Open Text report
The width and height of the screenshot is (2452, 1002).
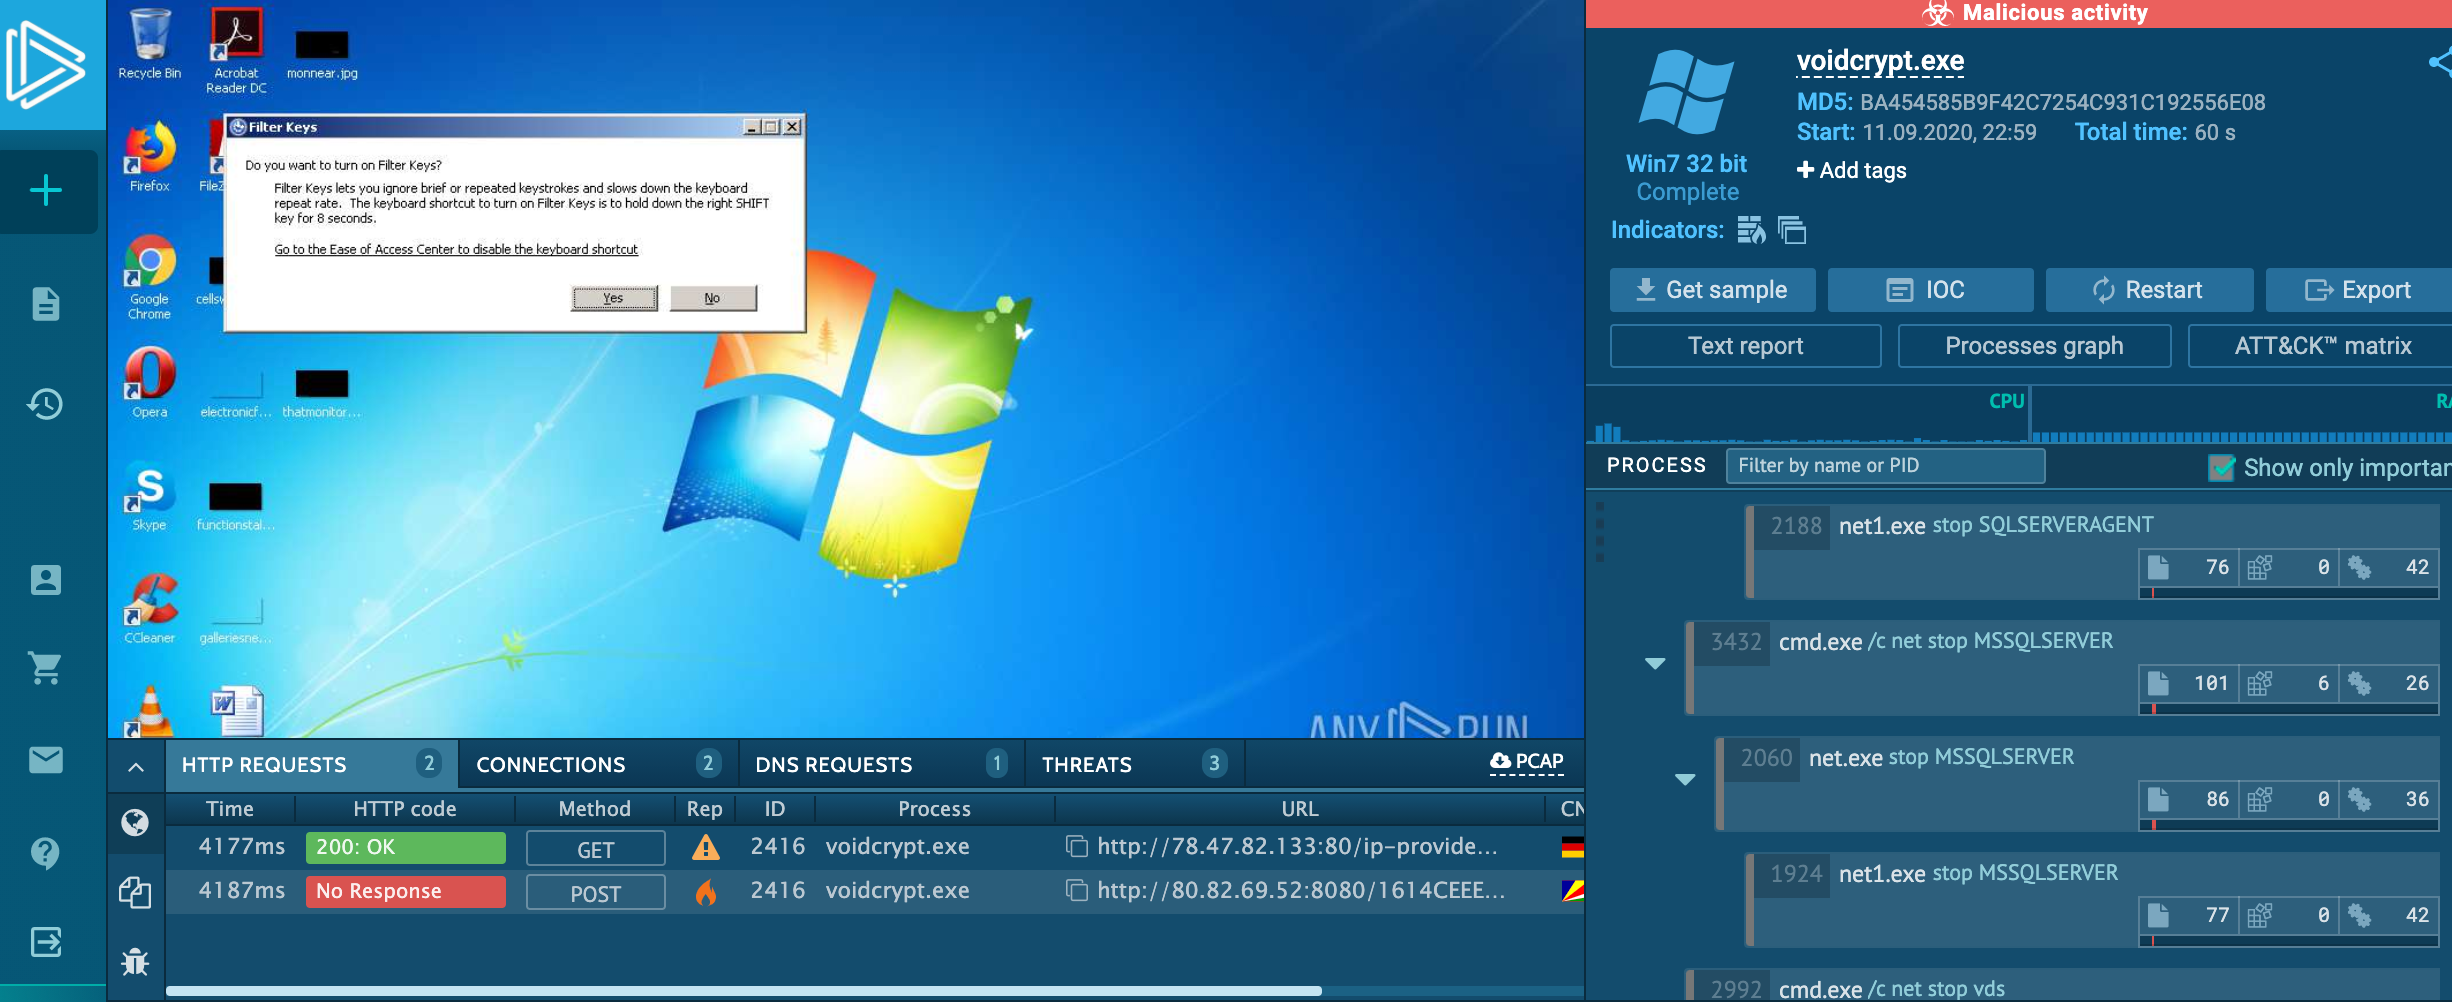(x=1745, y=346)
